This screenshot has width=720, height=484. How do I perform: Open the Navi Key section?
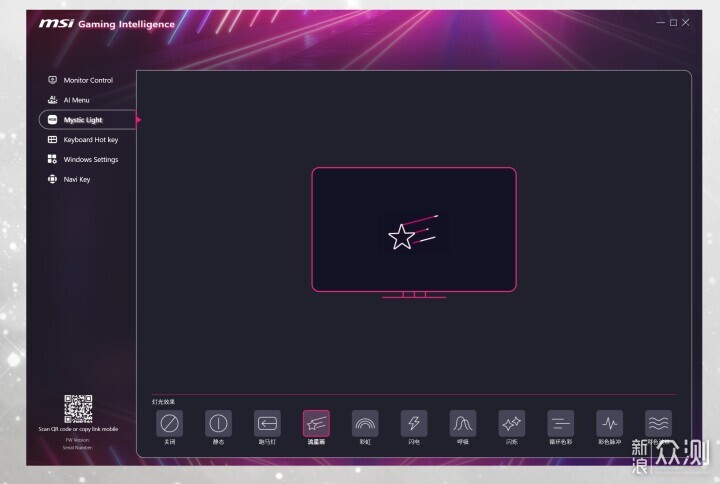69,179
